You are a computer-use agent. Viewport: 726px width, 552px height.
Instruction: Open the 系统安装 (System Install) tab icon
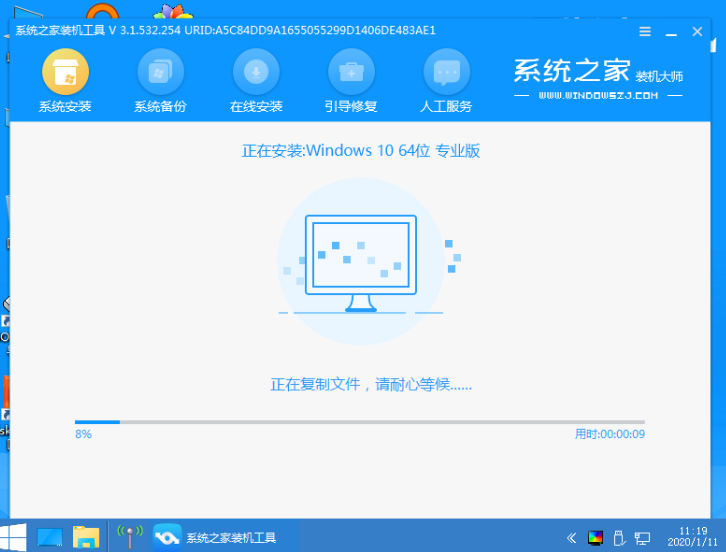64,72
